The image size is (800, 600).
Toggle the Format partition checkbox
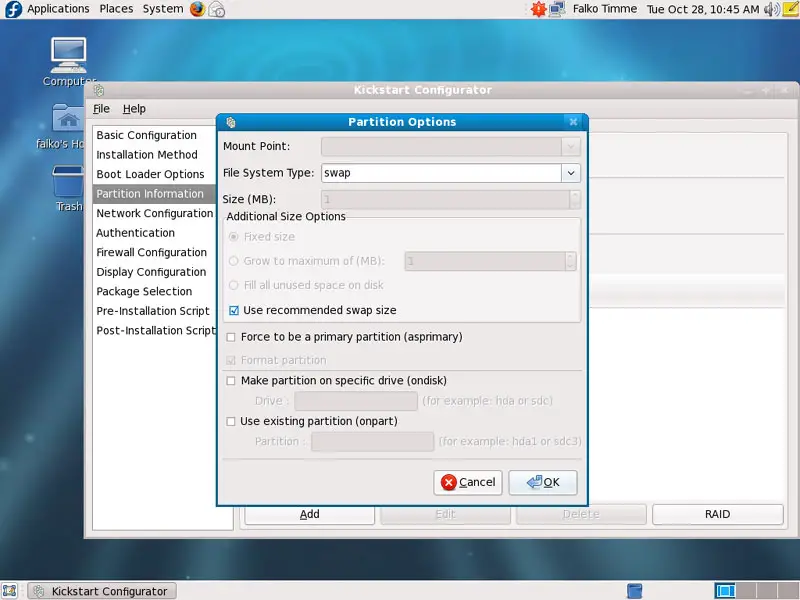pyautogui.click(x=231, y=360)
